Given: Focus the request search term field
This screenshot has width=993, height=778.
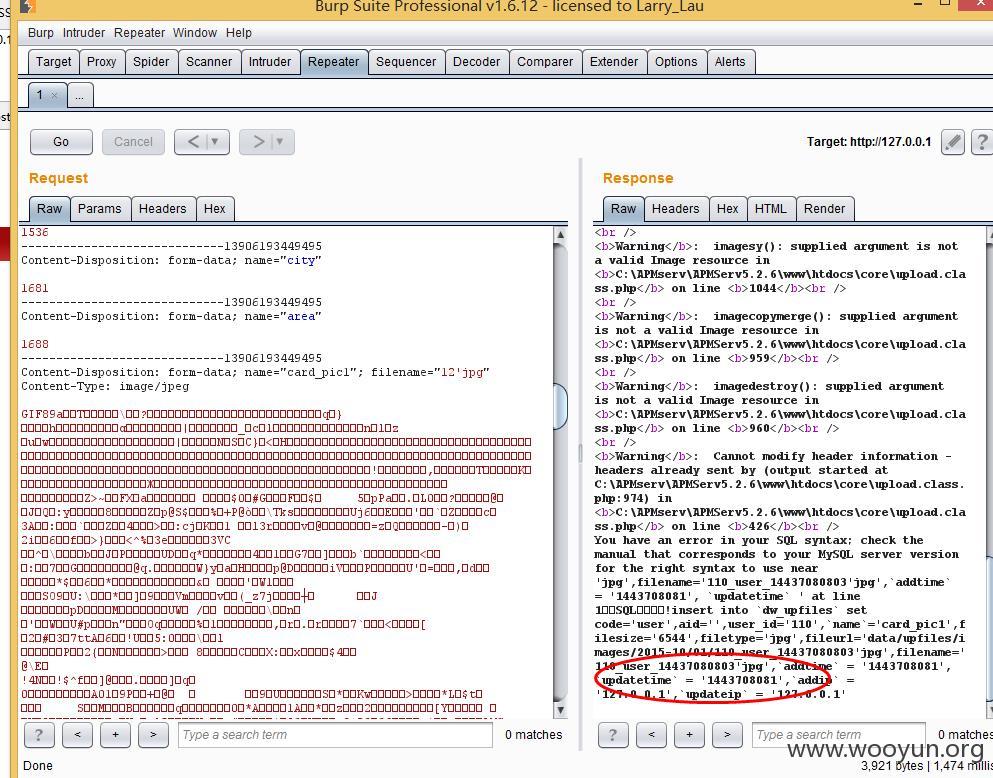Looking at the screenshot, I should point(335,735).
